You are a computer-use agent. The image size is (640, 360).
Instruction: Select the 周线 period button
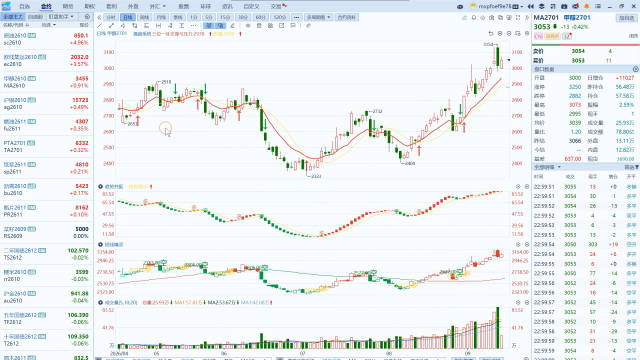(144, 17)
